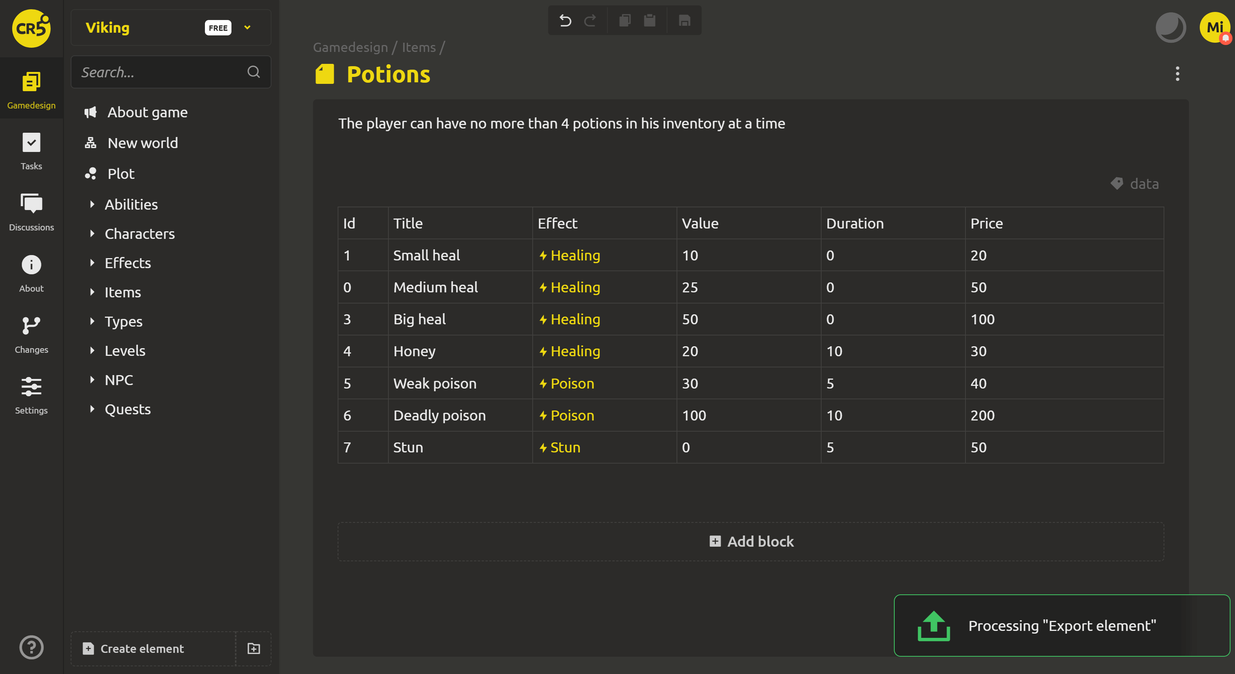Open the Tasks section in sidebar
1235x674 pixels.
click(x=31, y=151)
